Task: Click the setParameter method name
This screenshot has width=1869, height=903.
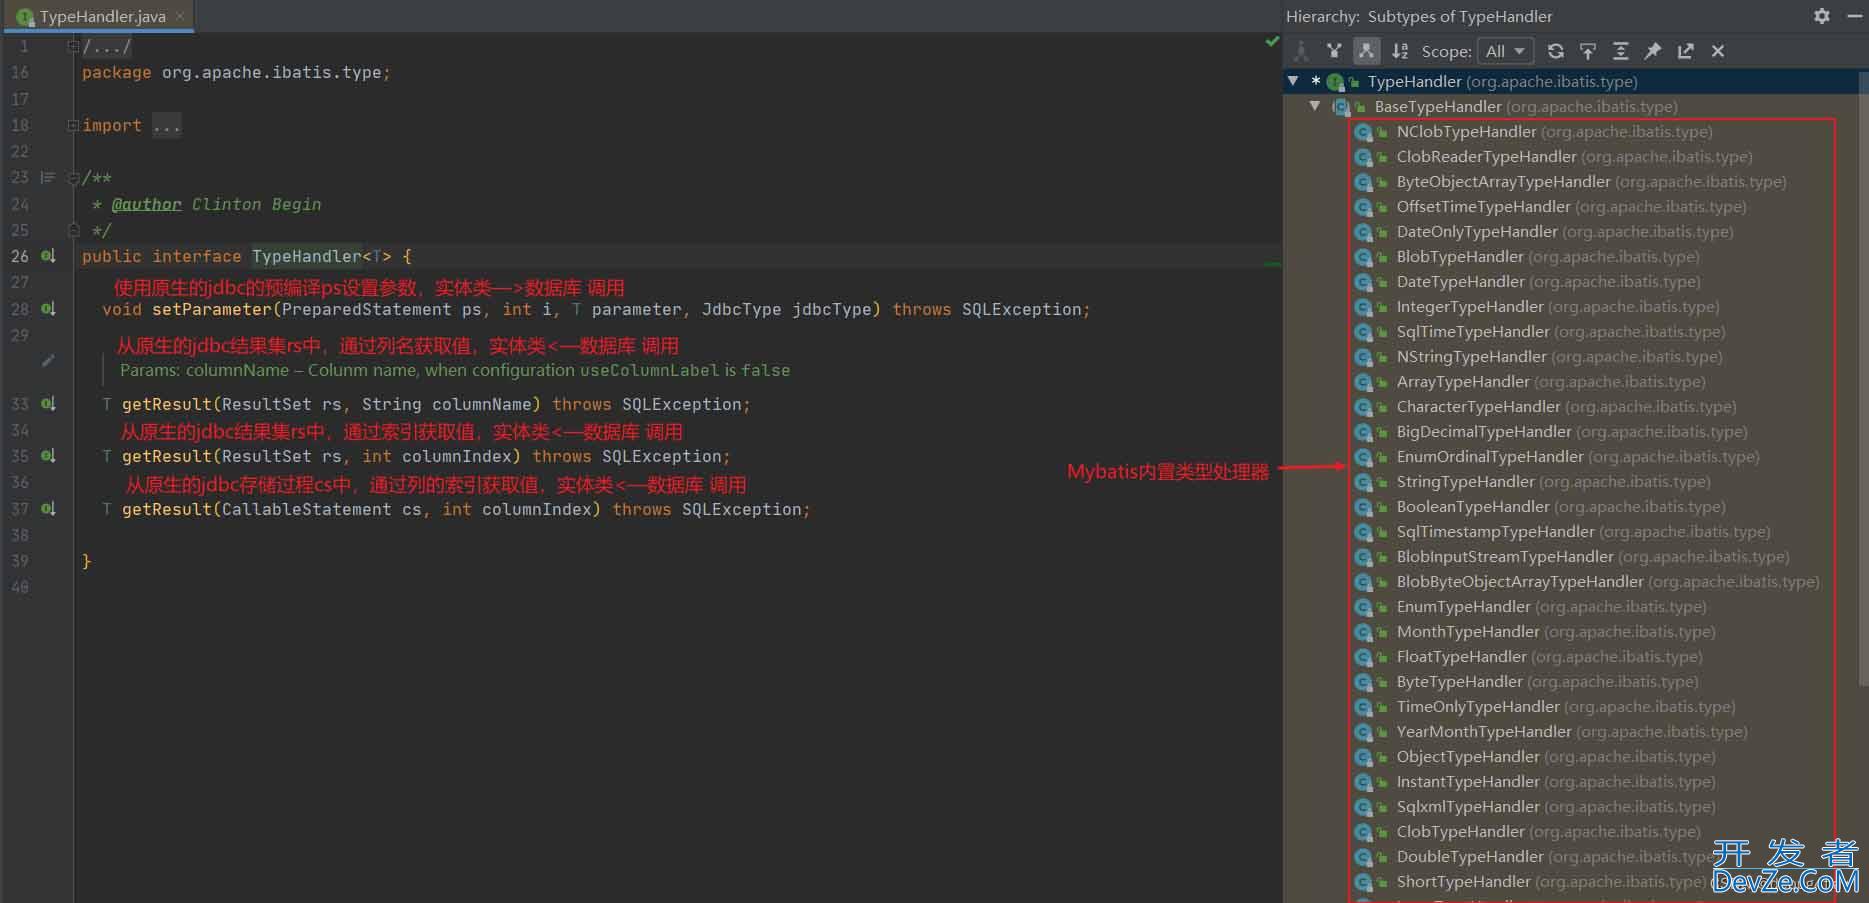Action: [211, 309]
